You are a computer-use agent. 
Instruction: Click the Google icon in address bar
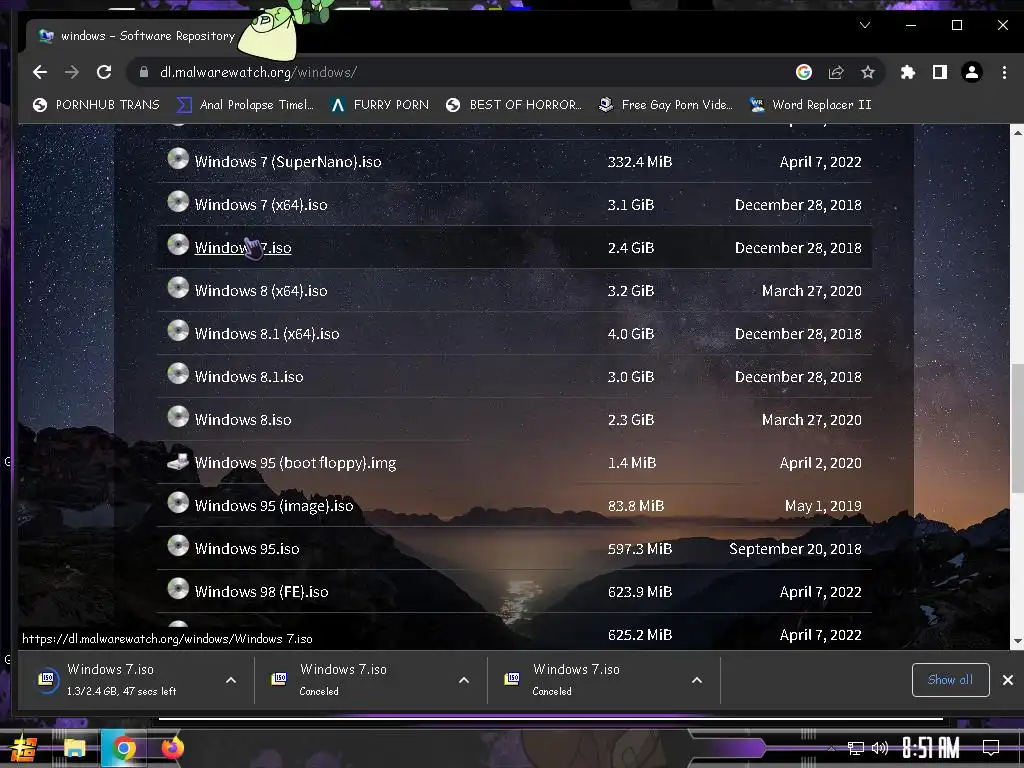[804, 72]
